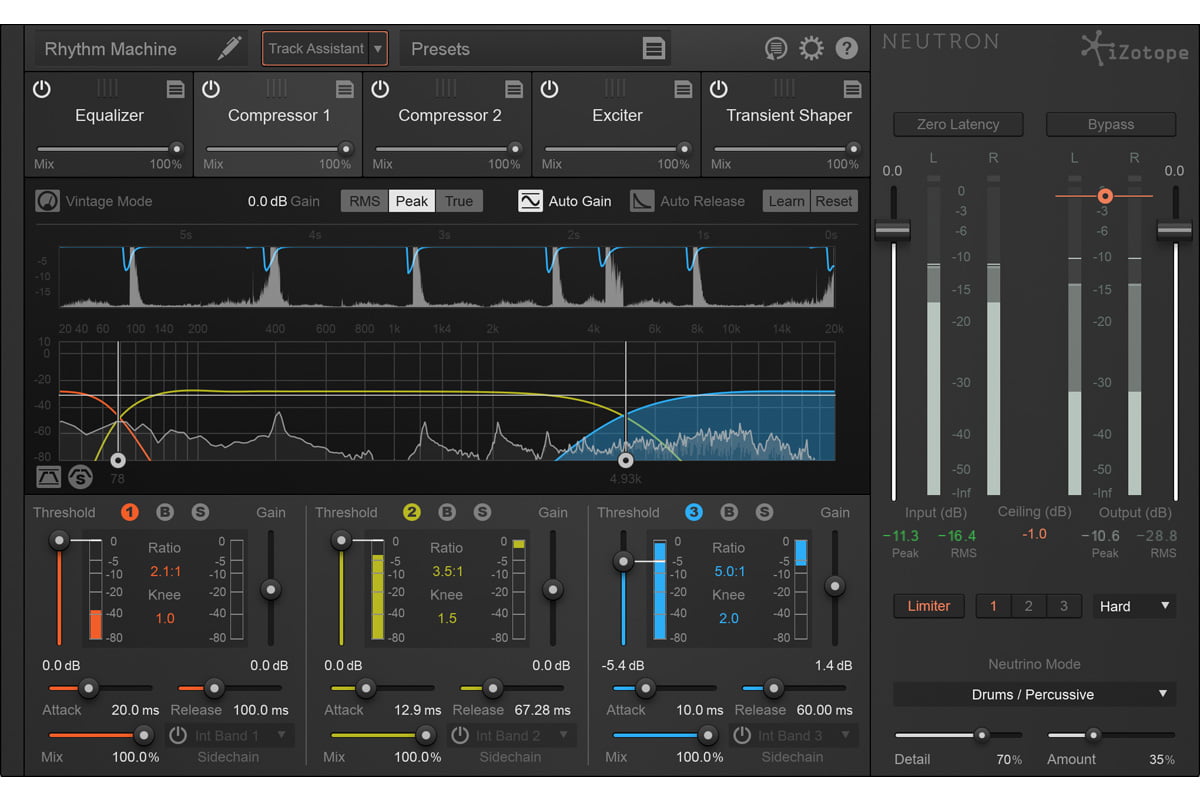
Task: Open Drums / Percussive Neutrino Mode dropdown
Action: [x=1034, y=694]
